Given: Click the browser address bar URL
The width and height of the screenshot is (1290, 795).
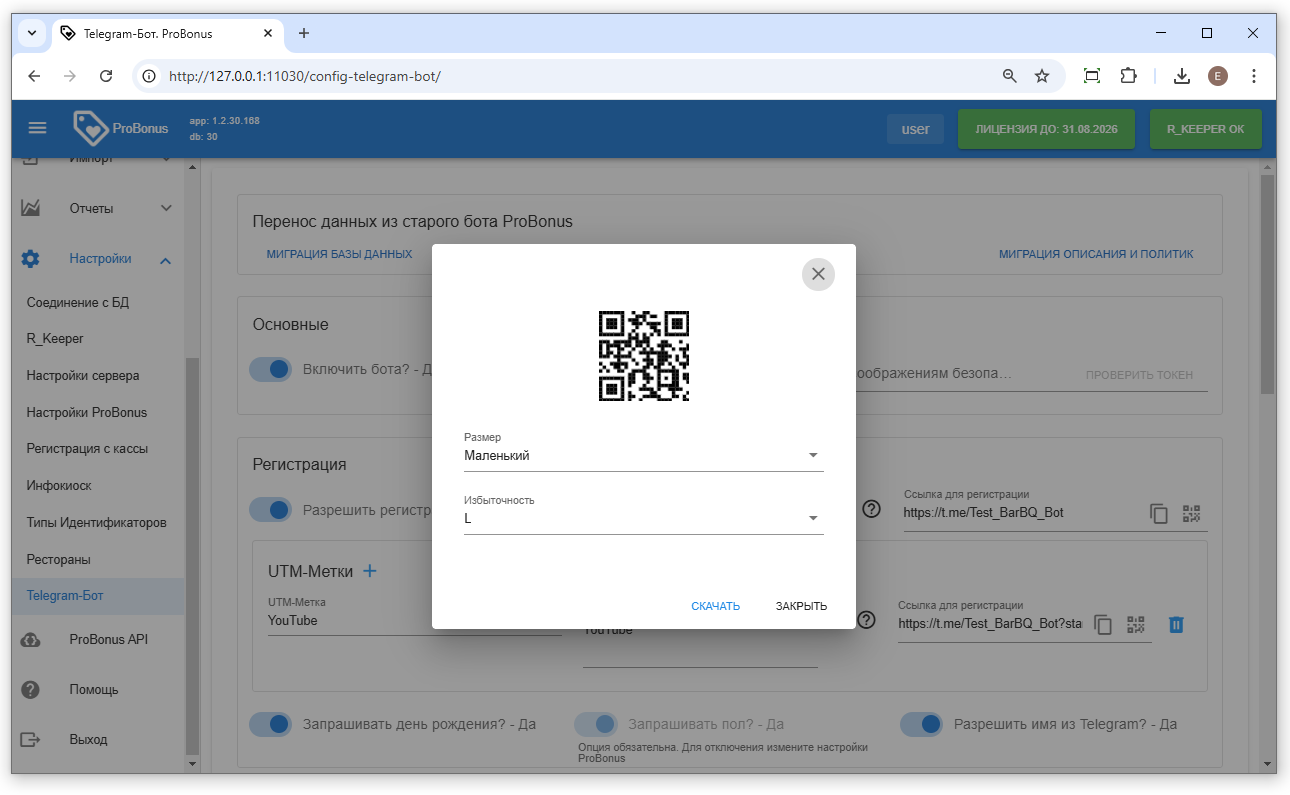Looking at the screenshot, I should point(305,76).
